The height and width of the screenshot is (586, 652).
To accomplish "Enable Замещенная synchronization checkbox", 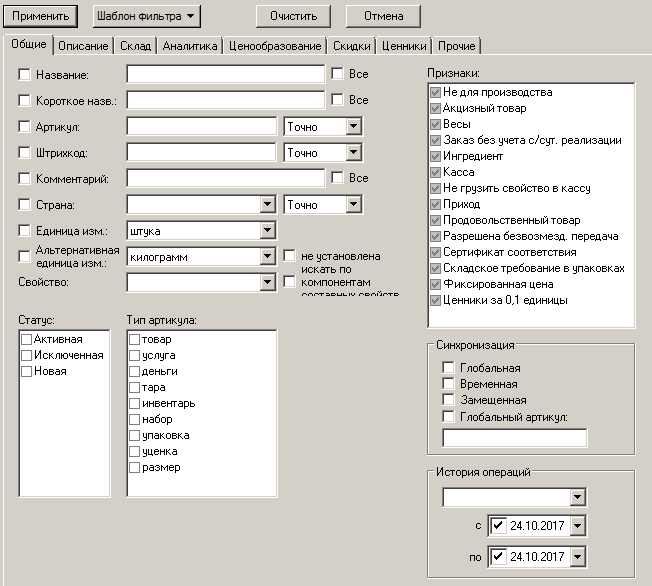I will click(448, 399).
